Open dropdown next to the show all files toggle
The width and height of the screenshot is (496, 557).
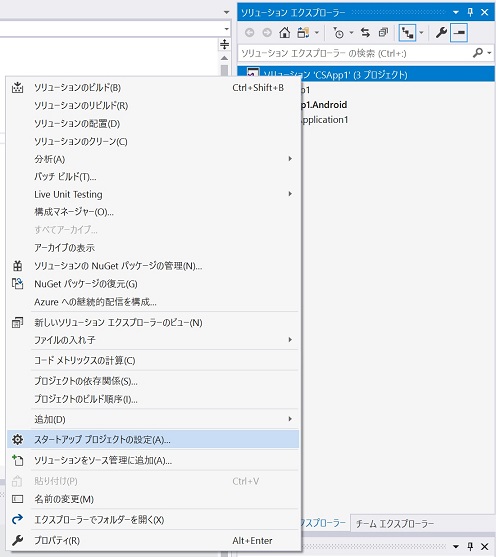421,33
